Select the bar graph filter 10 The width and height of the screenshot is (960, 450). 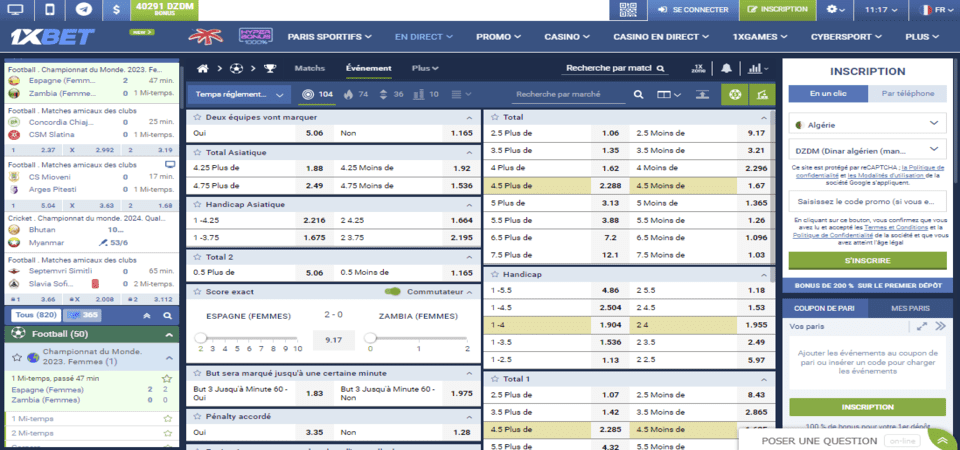click(426, 94)
